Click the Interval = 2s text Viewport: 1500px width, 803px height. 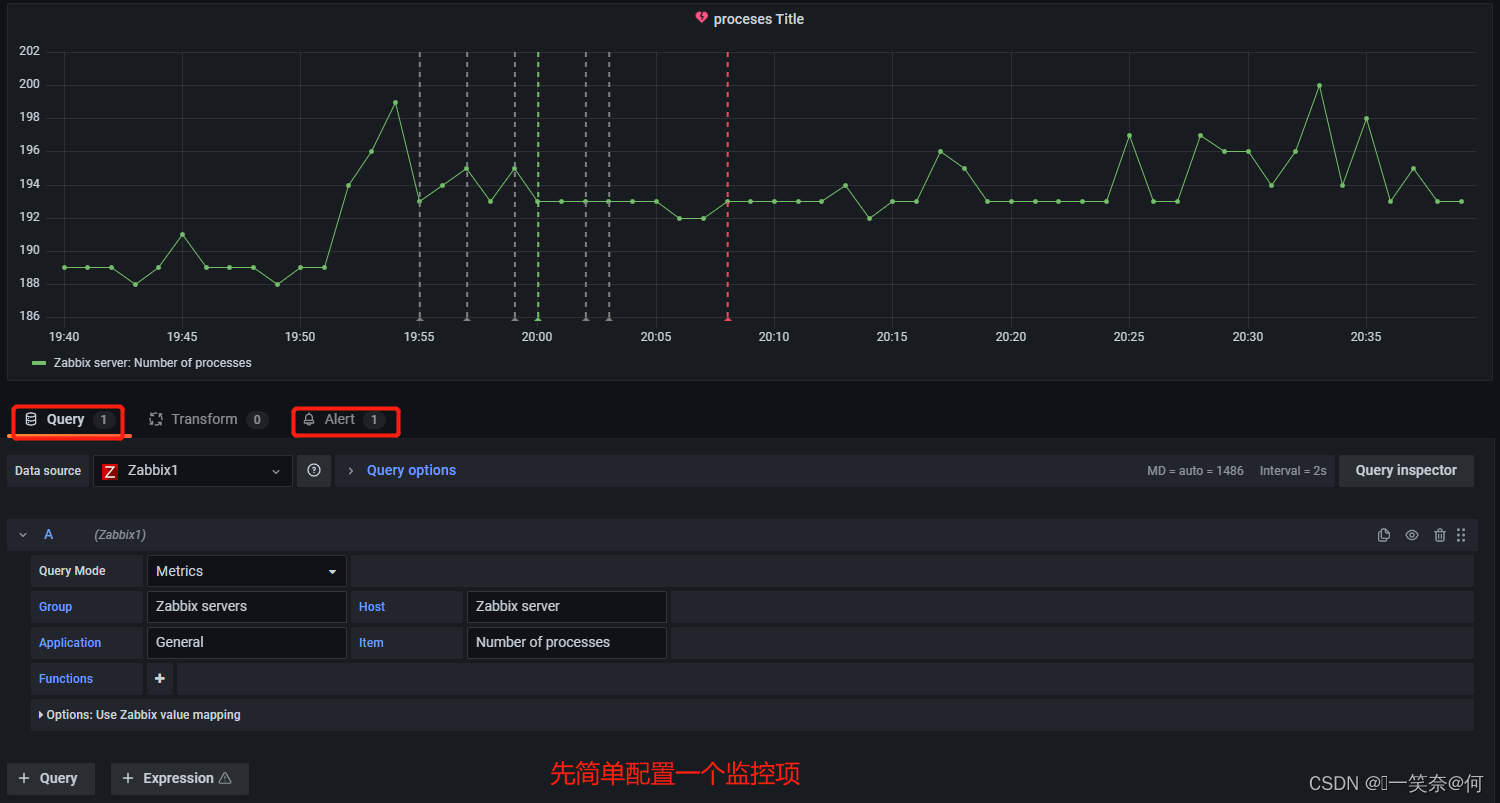[x=1293, y=471]
